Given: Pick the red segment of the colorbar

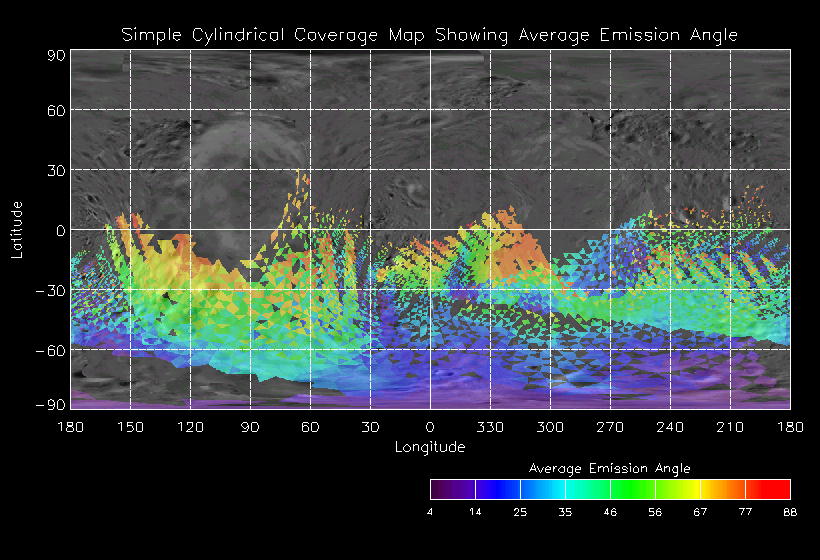Looking at the screenshot, I should [x=768, y=489].
